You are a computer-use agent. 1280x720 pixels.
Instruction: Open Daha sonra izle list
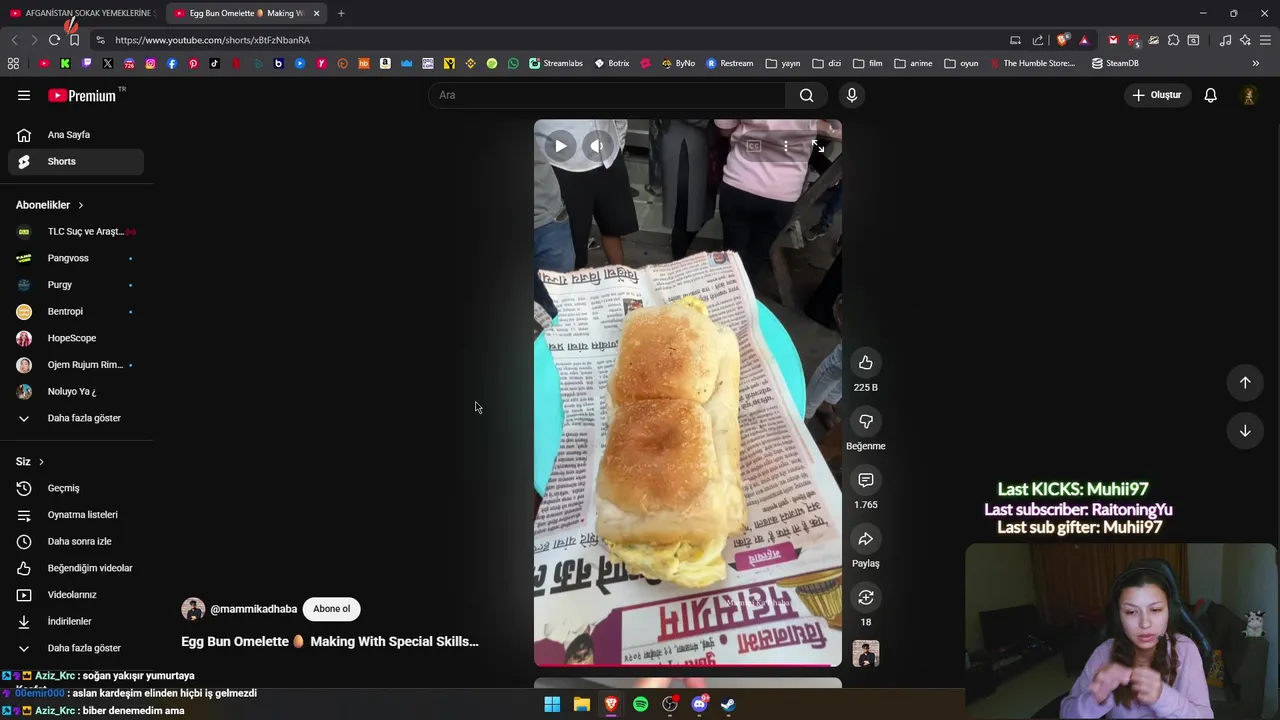point(76,541)
